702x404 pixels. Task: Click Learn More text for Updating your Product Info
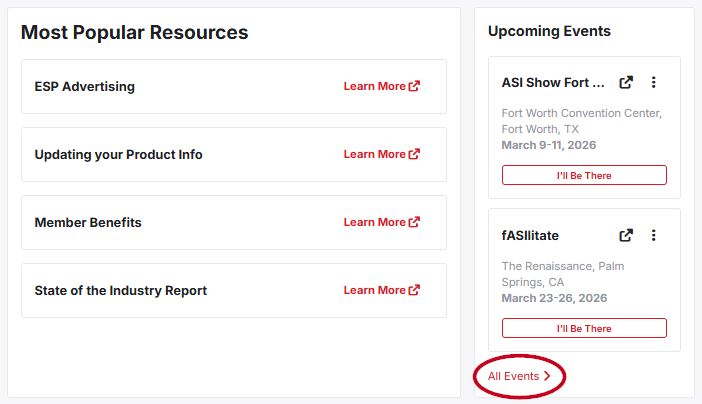click(374, 154)
